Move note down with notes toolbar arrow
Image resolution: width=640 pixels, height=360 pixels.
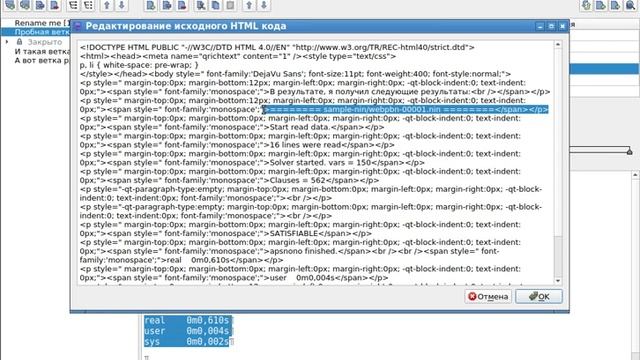click(264, 5)
